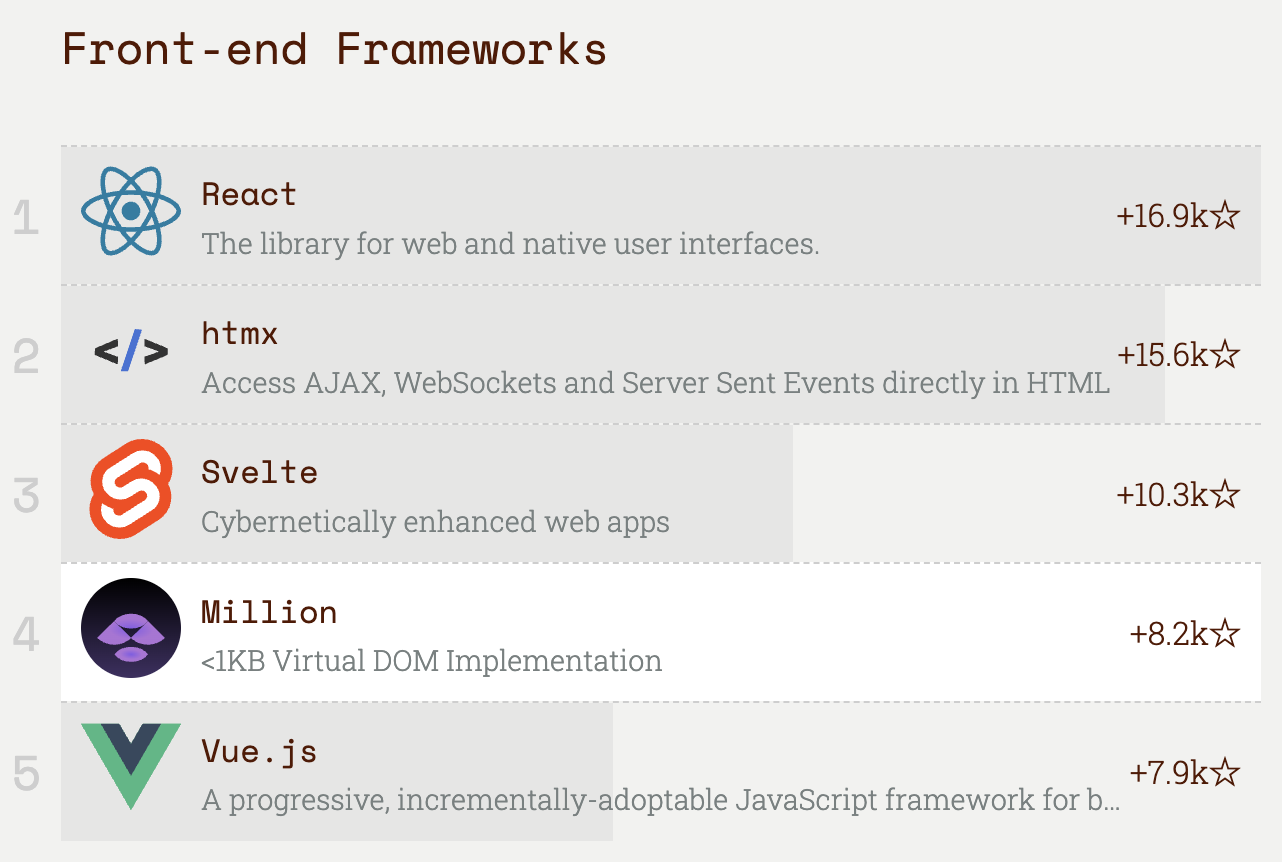Open the Million project link
The width and height of the screenshot is (1282, 862).
tap(269, 611)
